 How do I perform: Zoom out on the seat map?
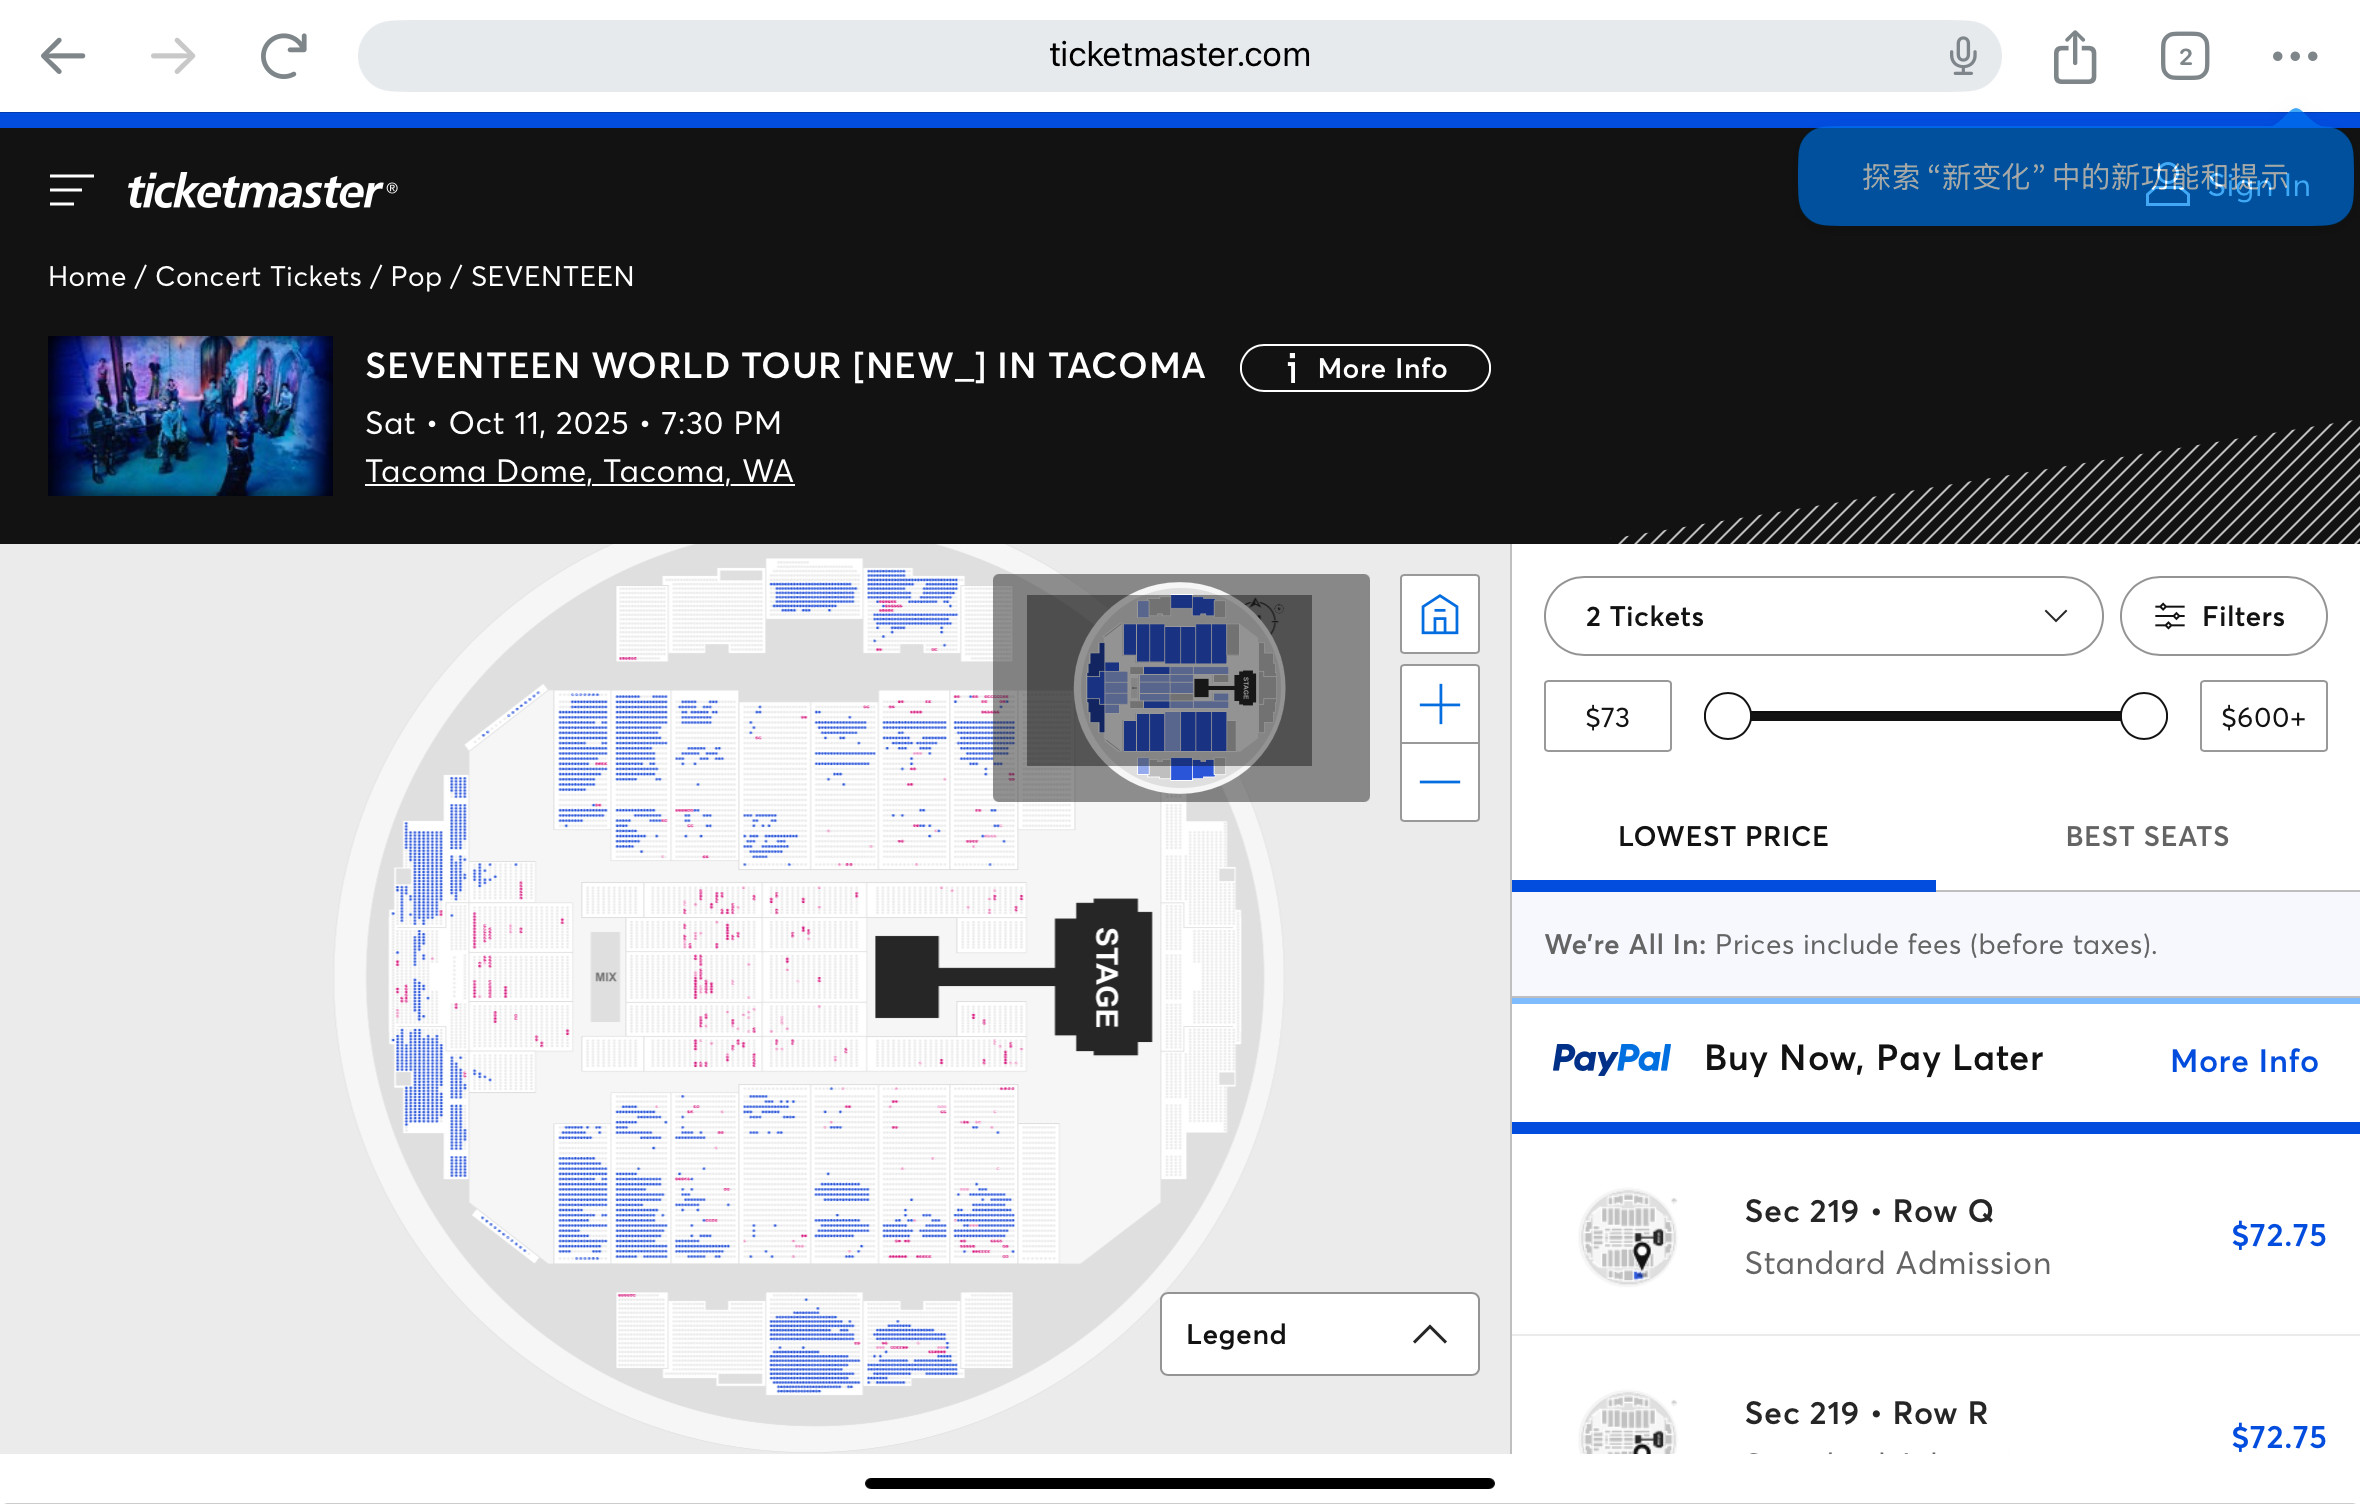coord(1440,782)
